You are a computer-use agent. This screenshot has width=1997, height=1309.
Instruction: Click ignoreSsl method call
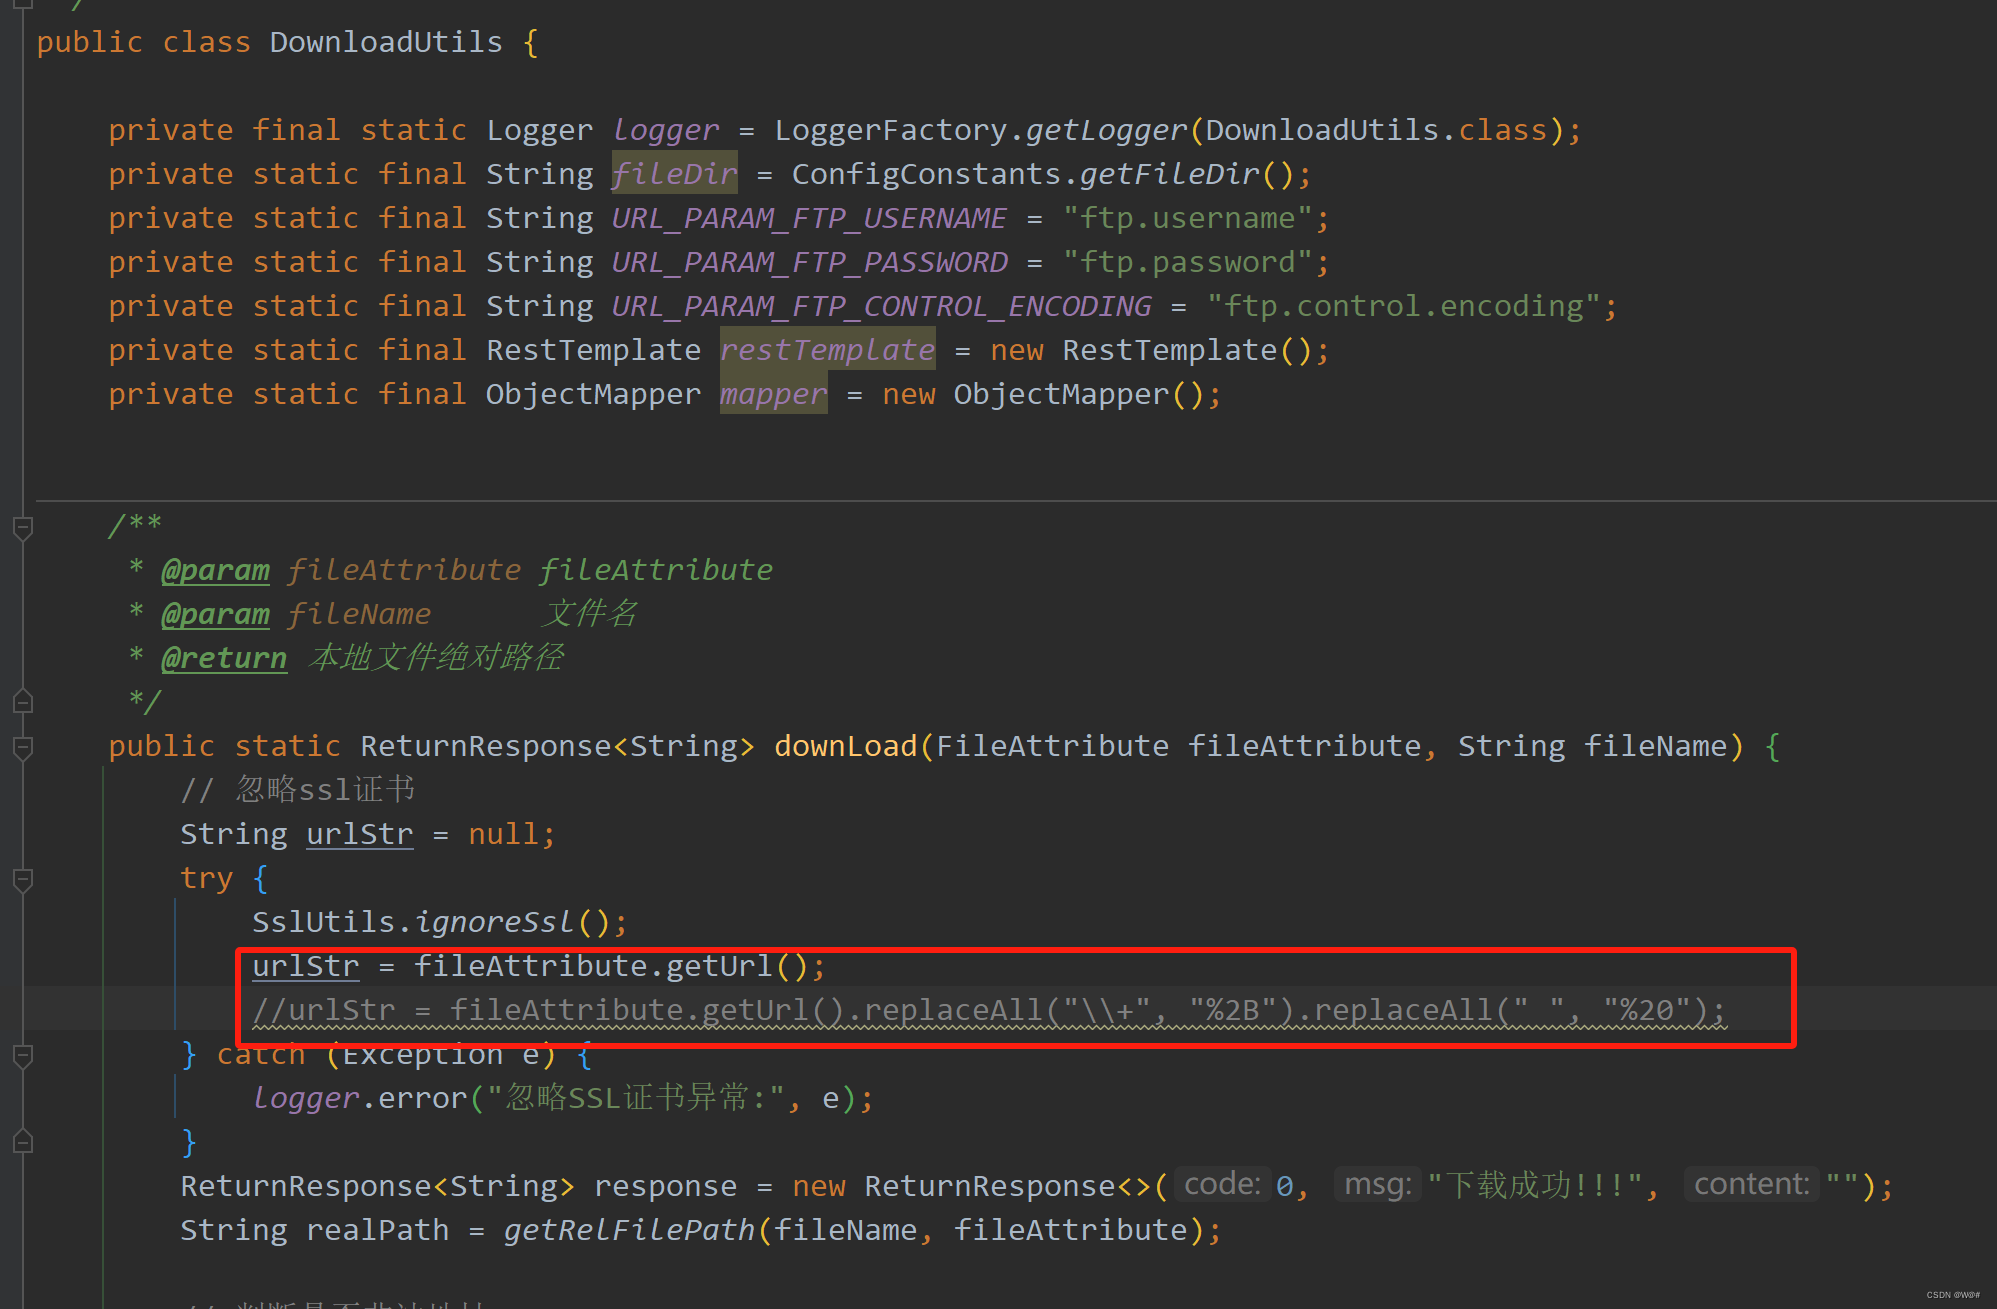(x=494, y=922)
